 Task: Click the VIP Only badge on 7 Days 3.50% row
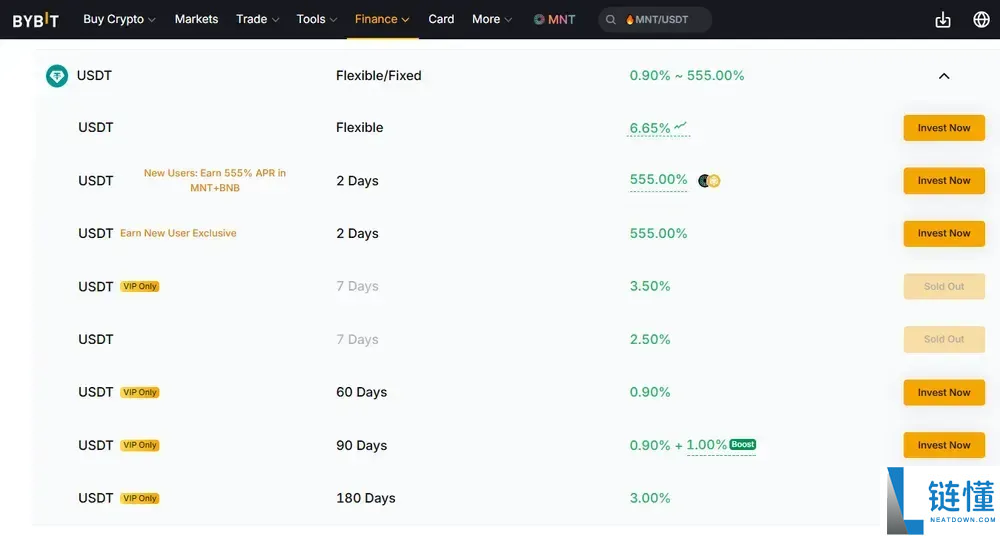click(140, 287)
